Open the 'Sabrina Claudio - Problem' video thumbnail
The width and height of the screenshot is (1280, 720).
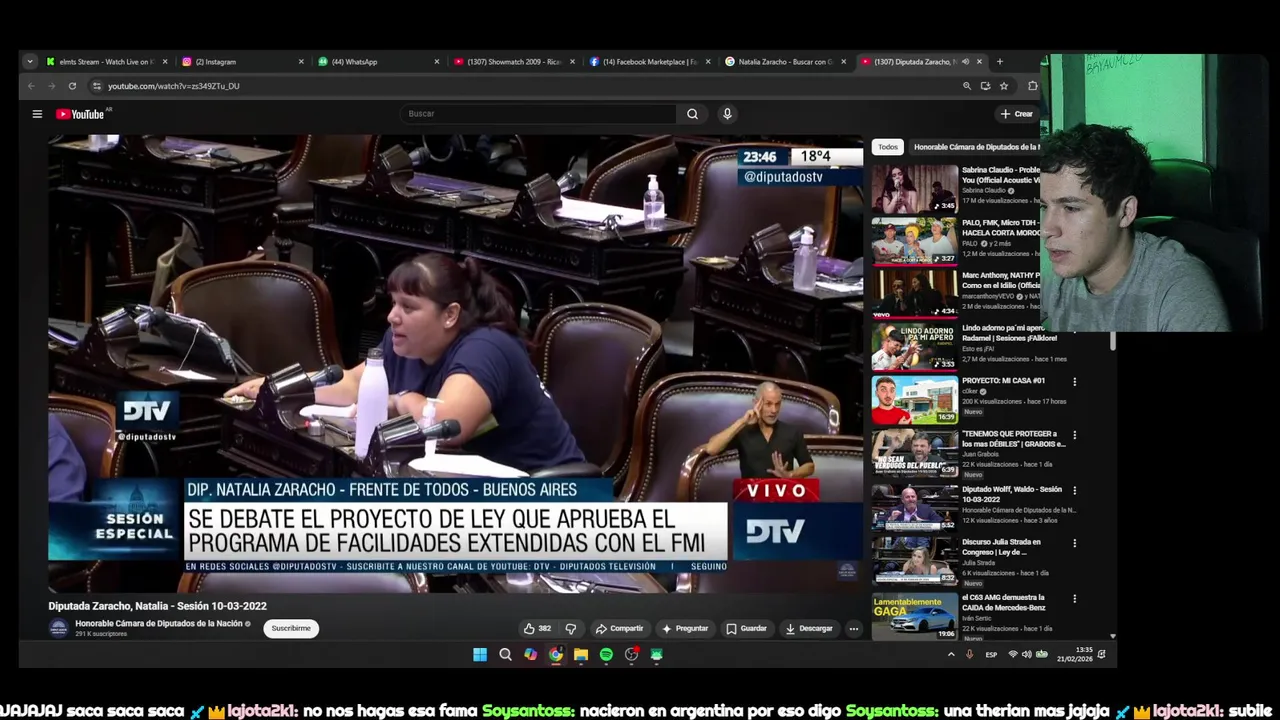(x=914, y=189)
